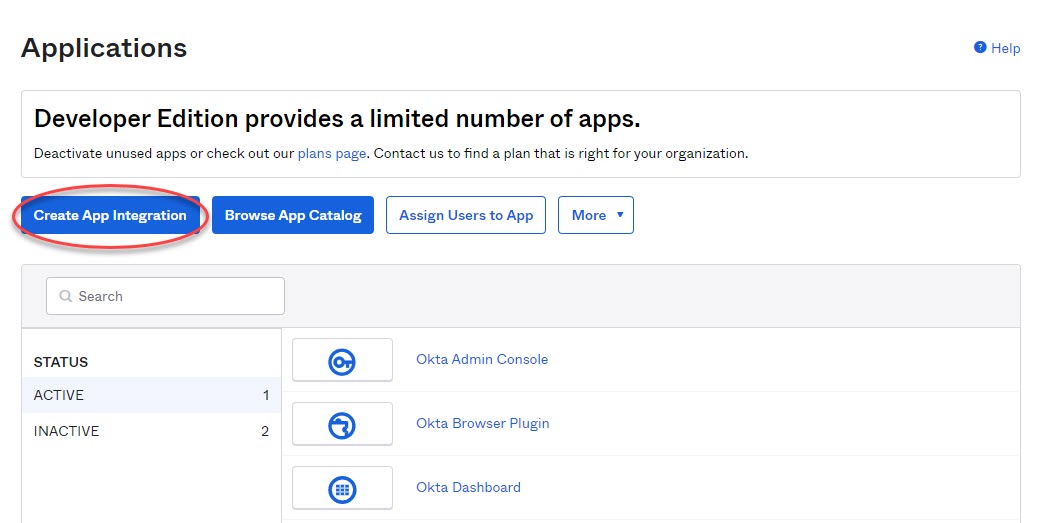Click the Help question mark icon
1047x523 pixels.
tap(980, 47)
